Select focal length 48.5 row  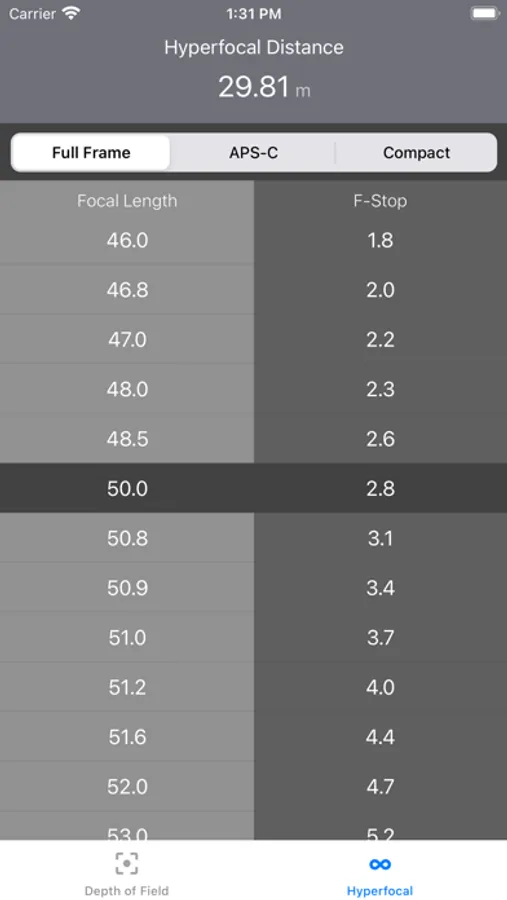tap(127, 439)
